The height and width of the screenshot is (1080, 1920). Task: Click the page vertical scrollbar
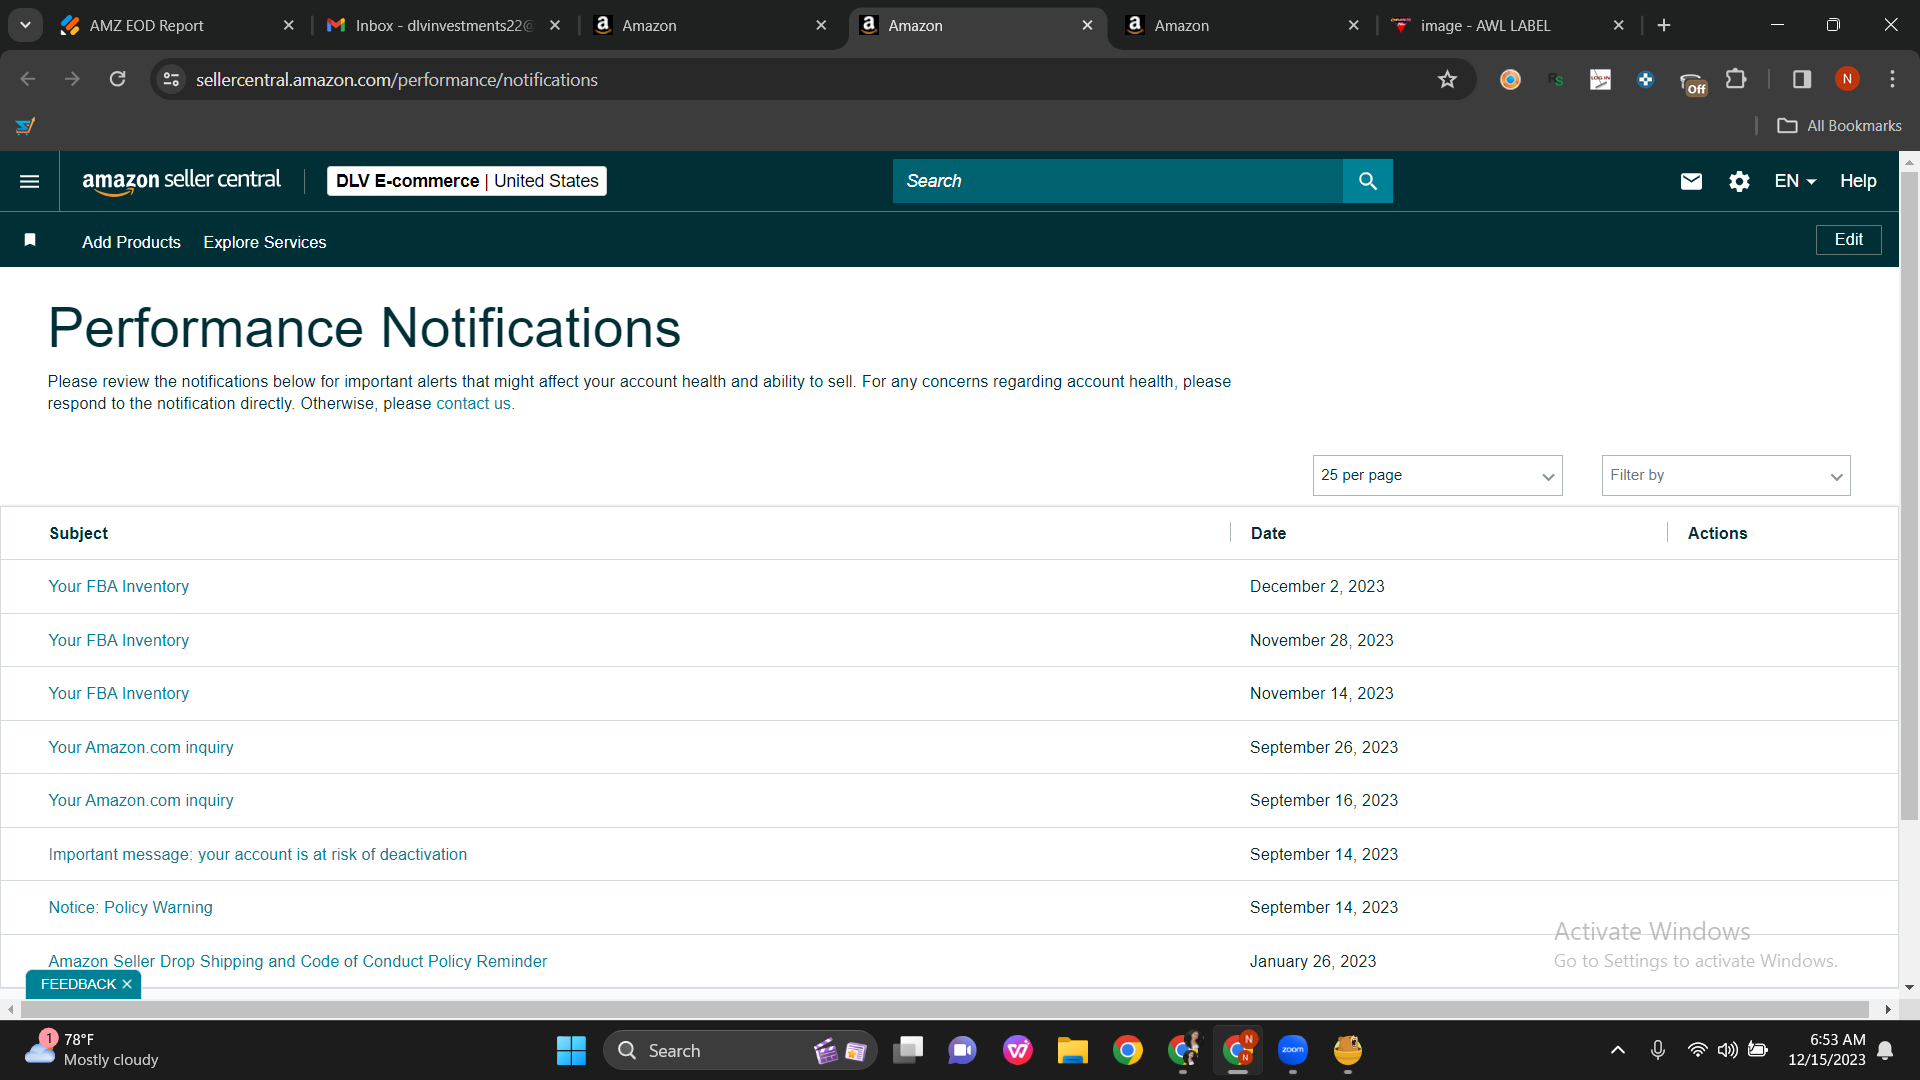click(x=1909, y=495)
